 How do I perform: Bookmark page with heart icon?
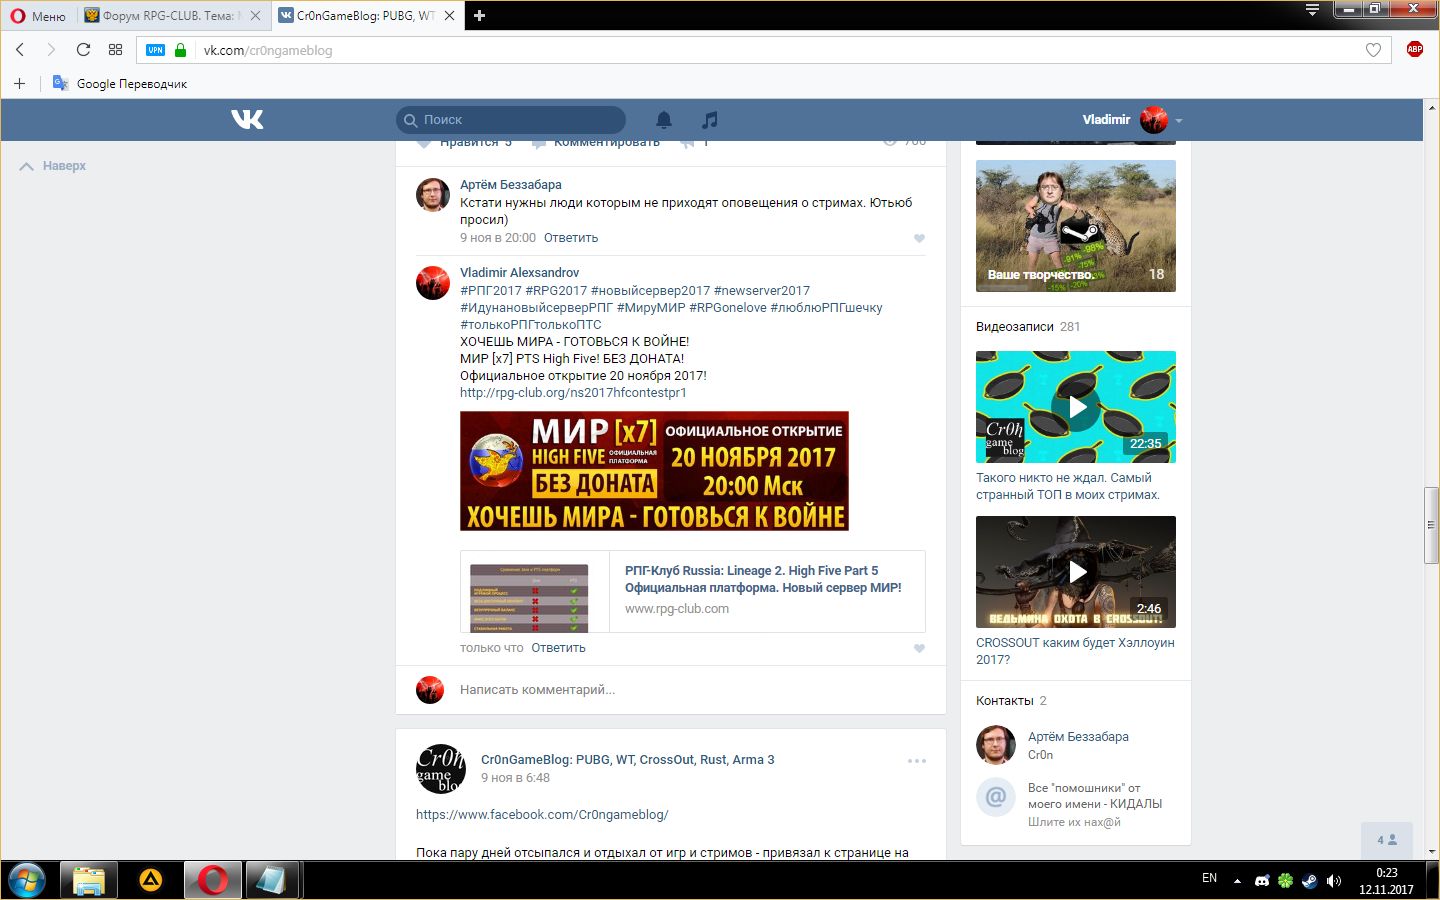1373,50
